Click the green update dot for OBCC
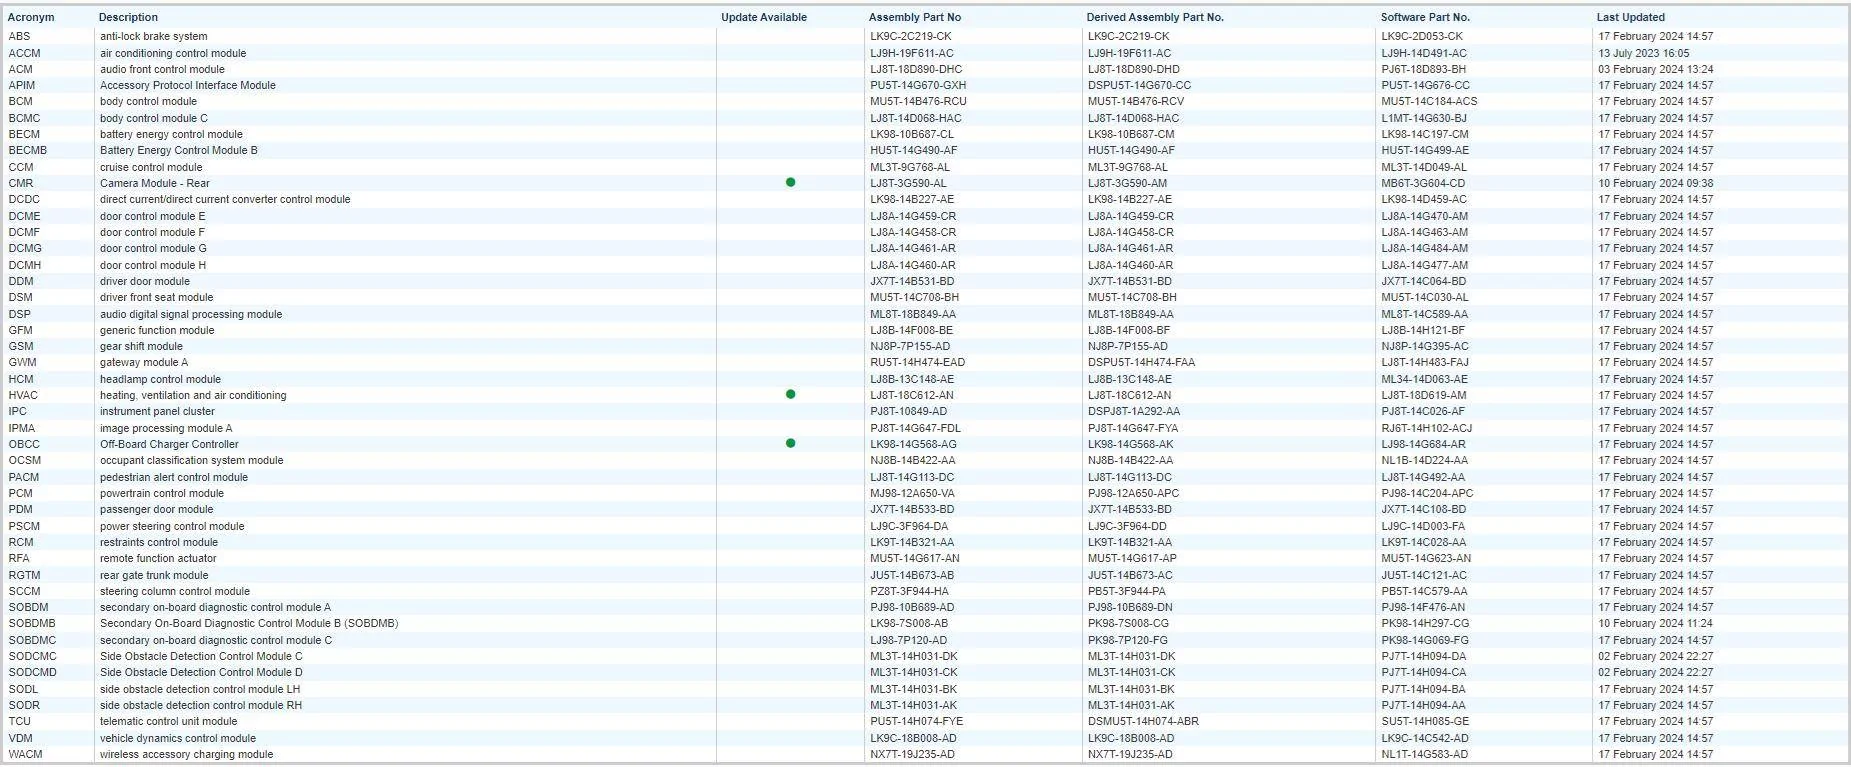1851x767 pixels. pos(790,444)
